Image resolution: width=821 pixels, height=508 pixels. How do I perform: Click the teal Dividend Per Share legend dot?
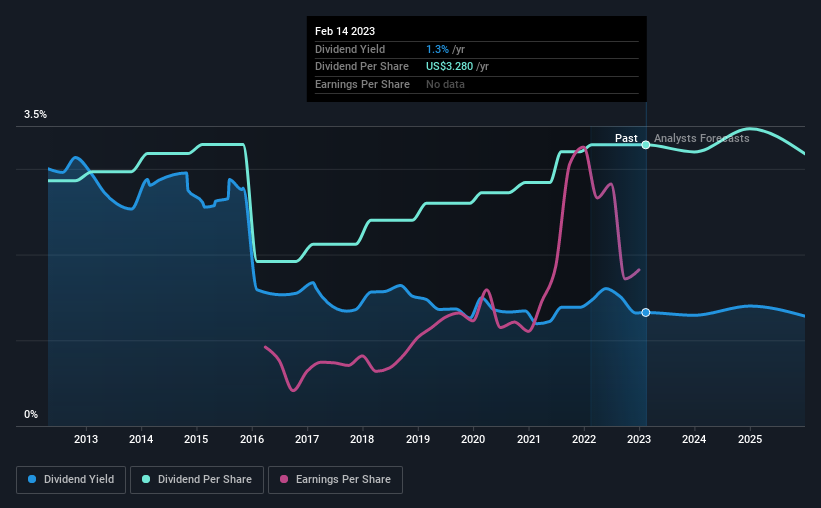[146, 479]
